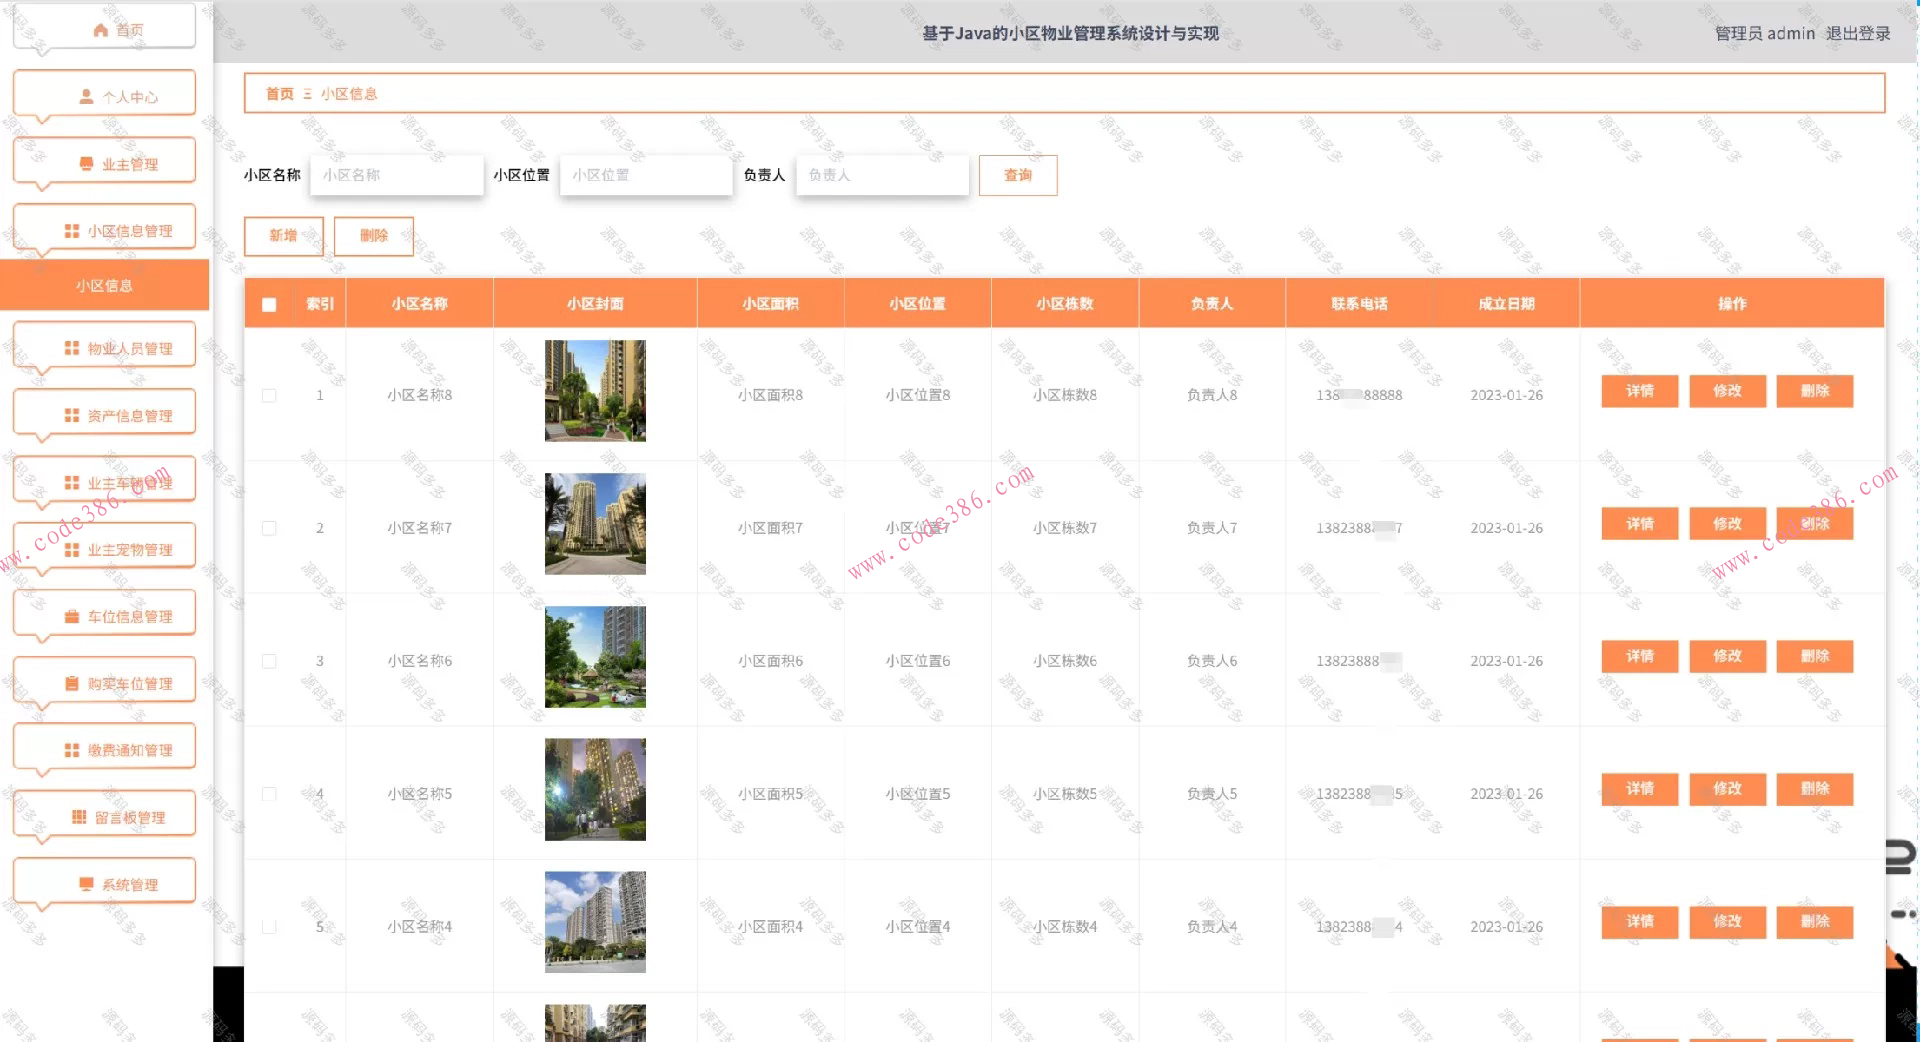The width and height of the screenshot is (1920, 1042).
Task: Go to 首页 in the breadcrumb
Action: 279,94
